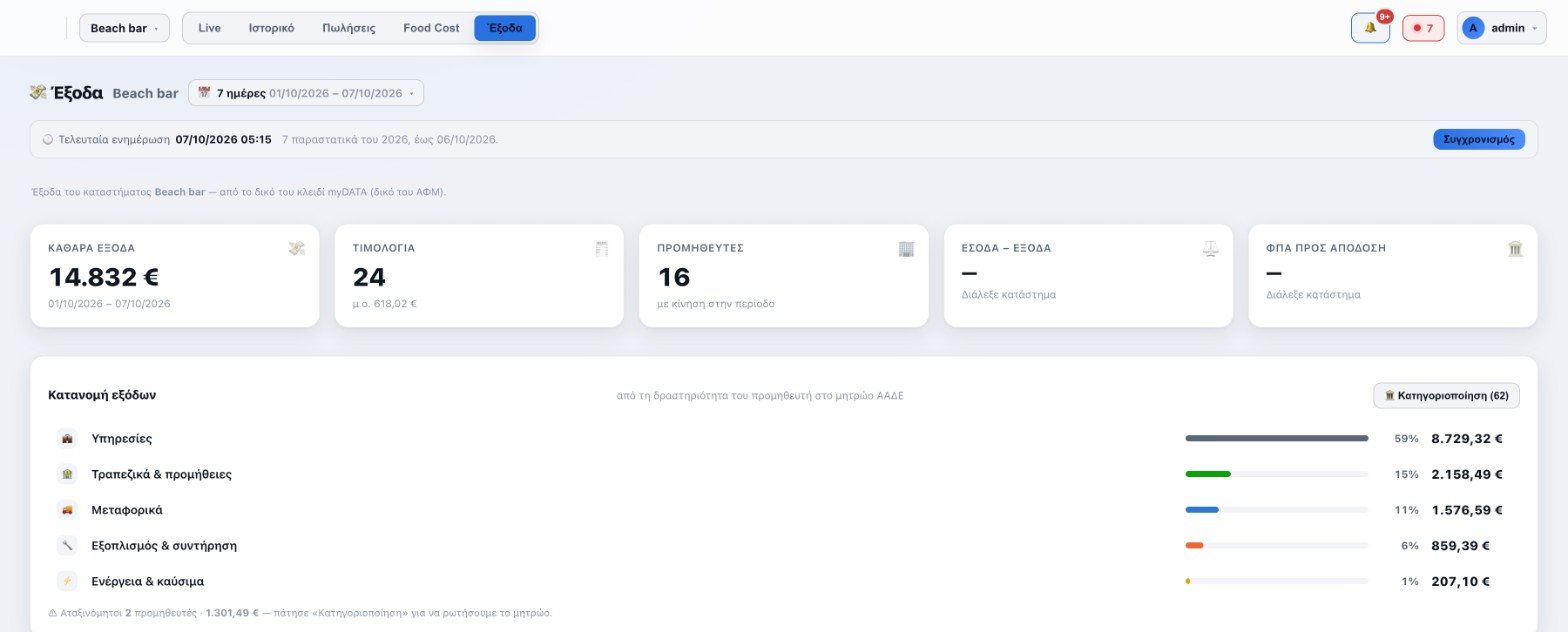1568x632 pixels.
Task: Open Κατηγοριοποίηση (62) button
Action: [1446, 396]
